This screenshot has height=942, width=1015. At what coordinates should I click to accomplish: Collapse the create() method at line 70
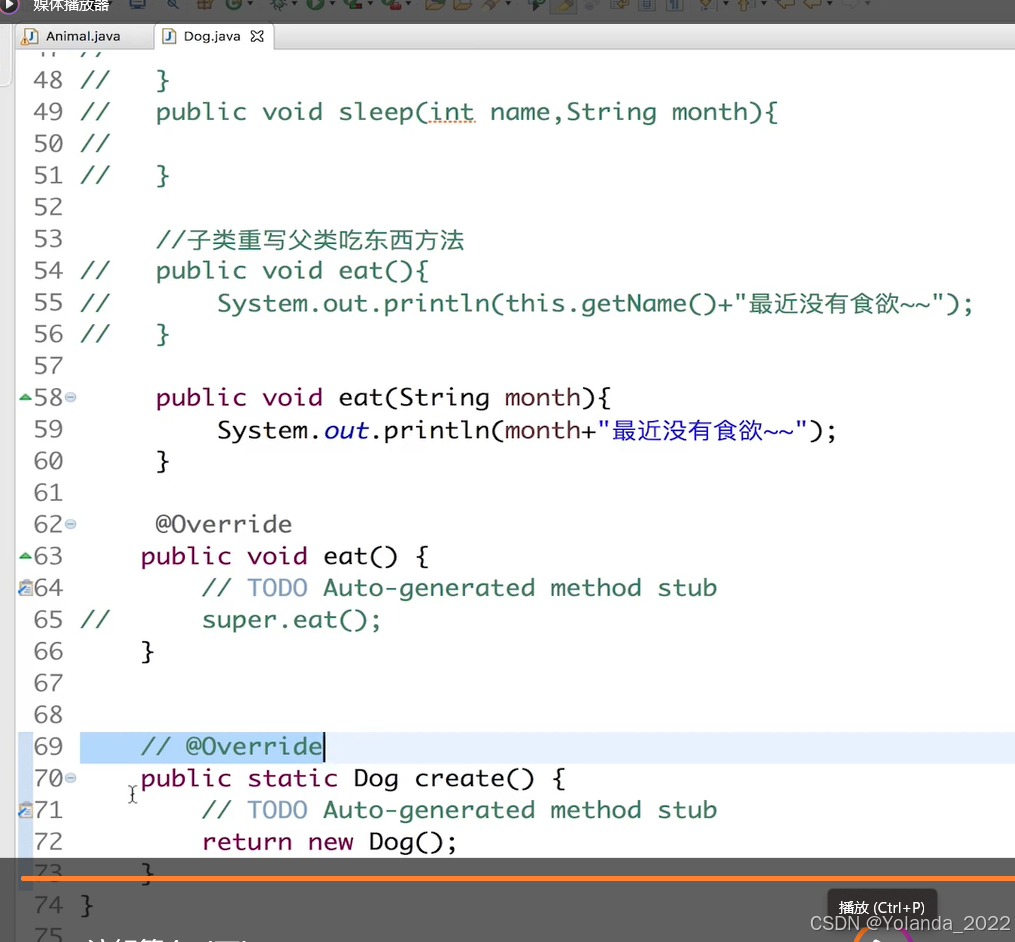[71, 778]
